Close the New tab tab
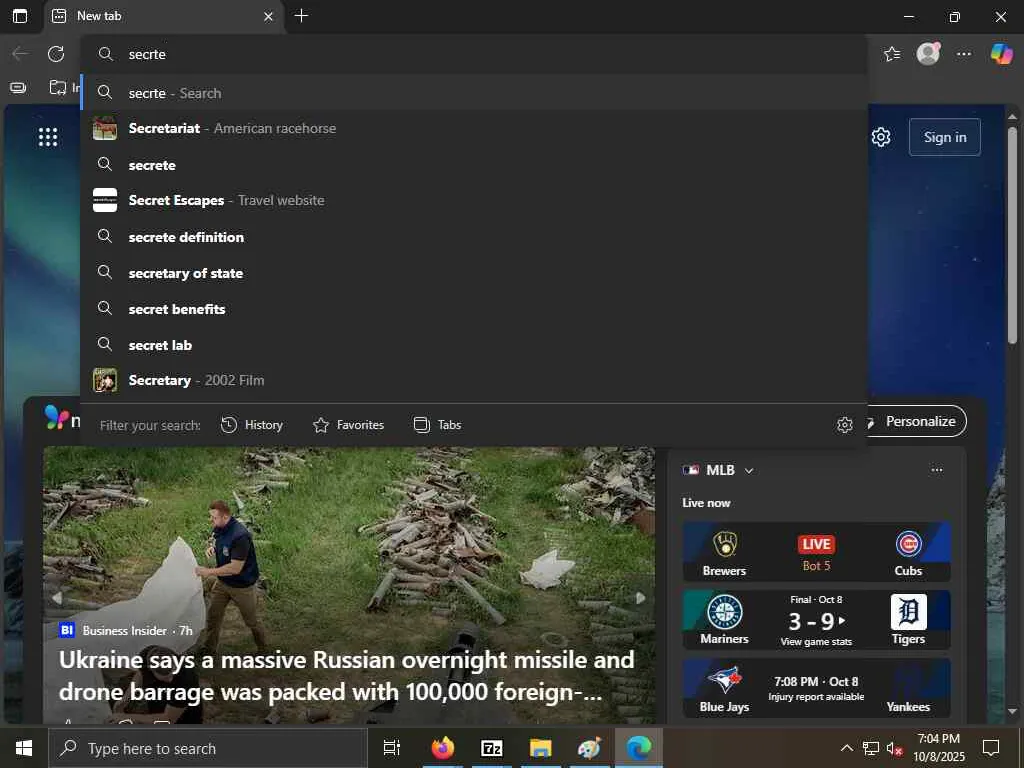1024x768 pixels. [x=268, y=17]
